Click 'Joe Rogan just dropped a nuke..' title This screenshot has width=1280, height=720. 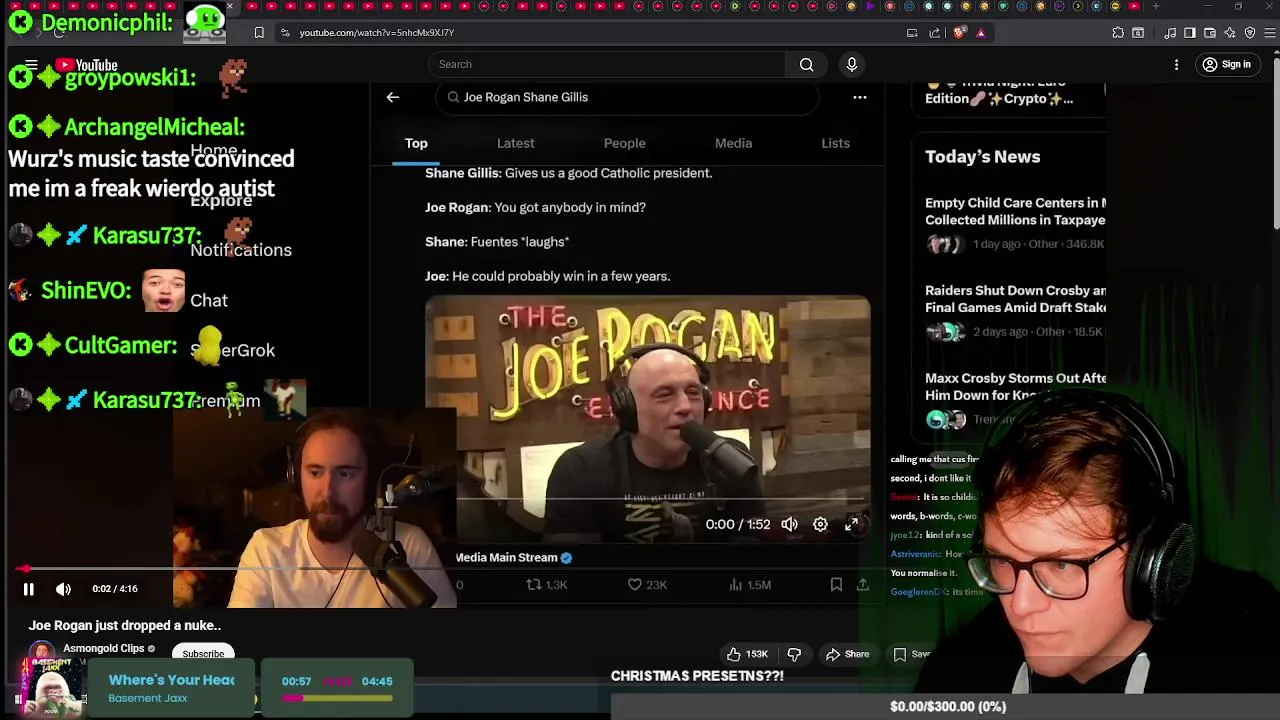pos(125,626)
